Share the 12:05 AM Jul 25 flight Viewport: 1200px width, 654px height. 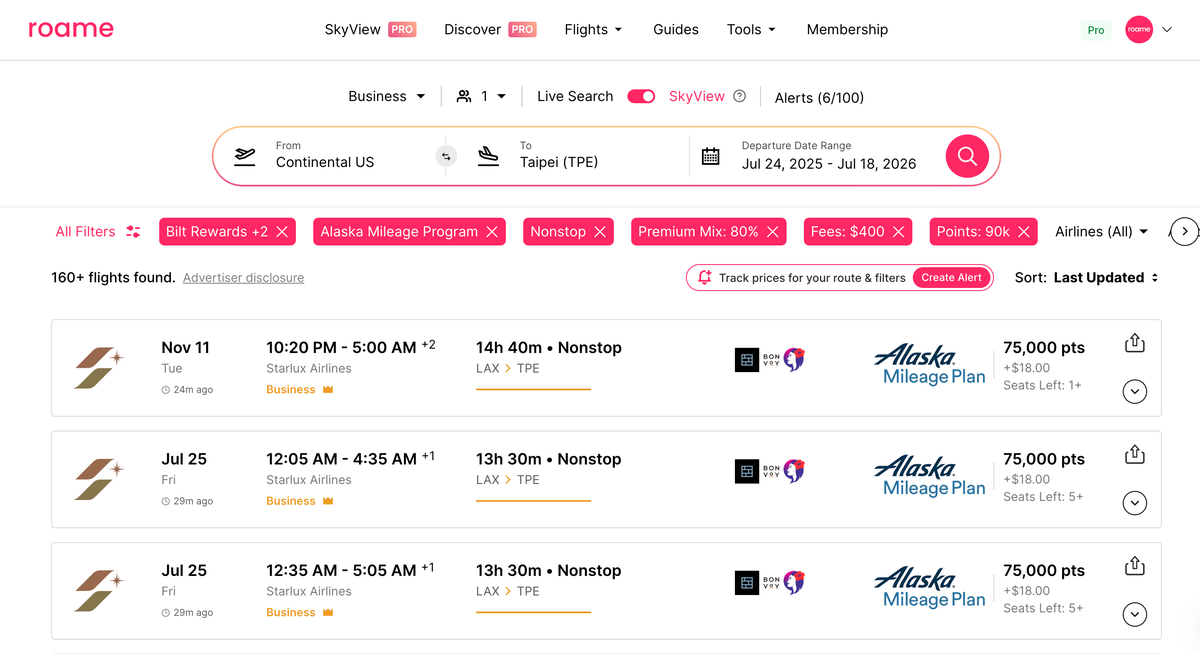click(x=1134, y=455)
